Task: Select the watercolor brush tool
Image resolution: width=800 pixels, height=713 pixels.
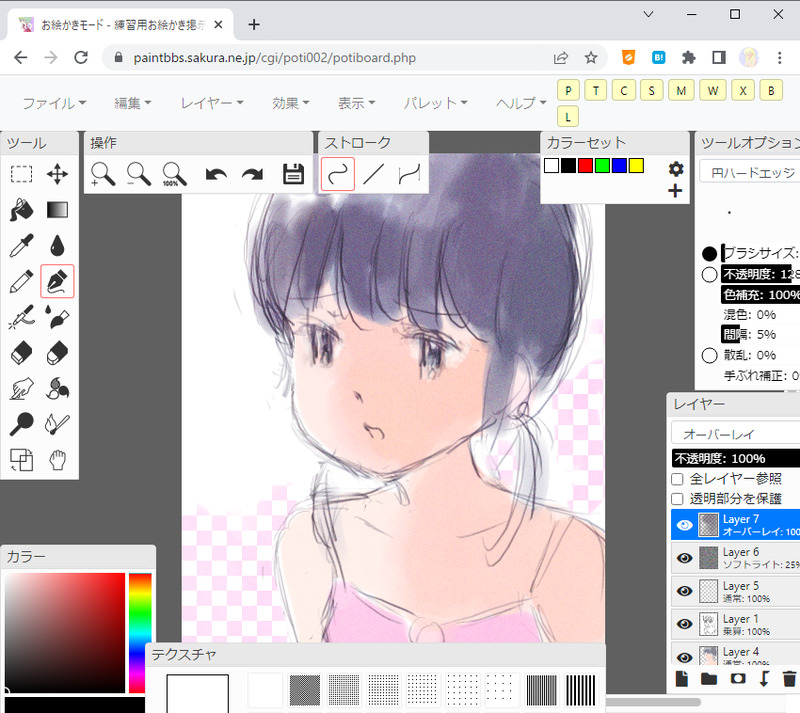Action: 57,317
